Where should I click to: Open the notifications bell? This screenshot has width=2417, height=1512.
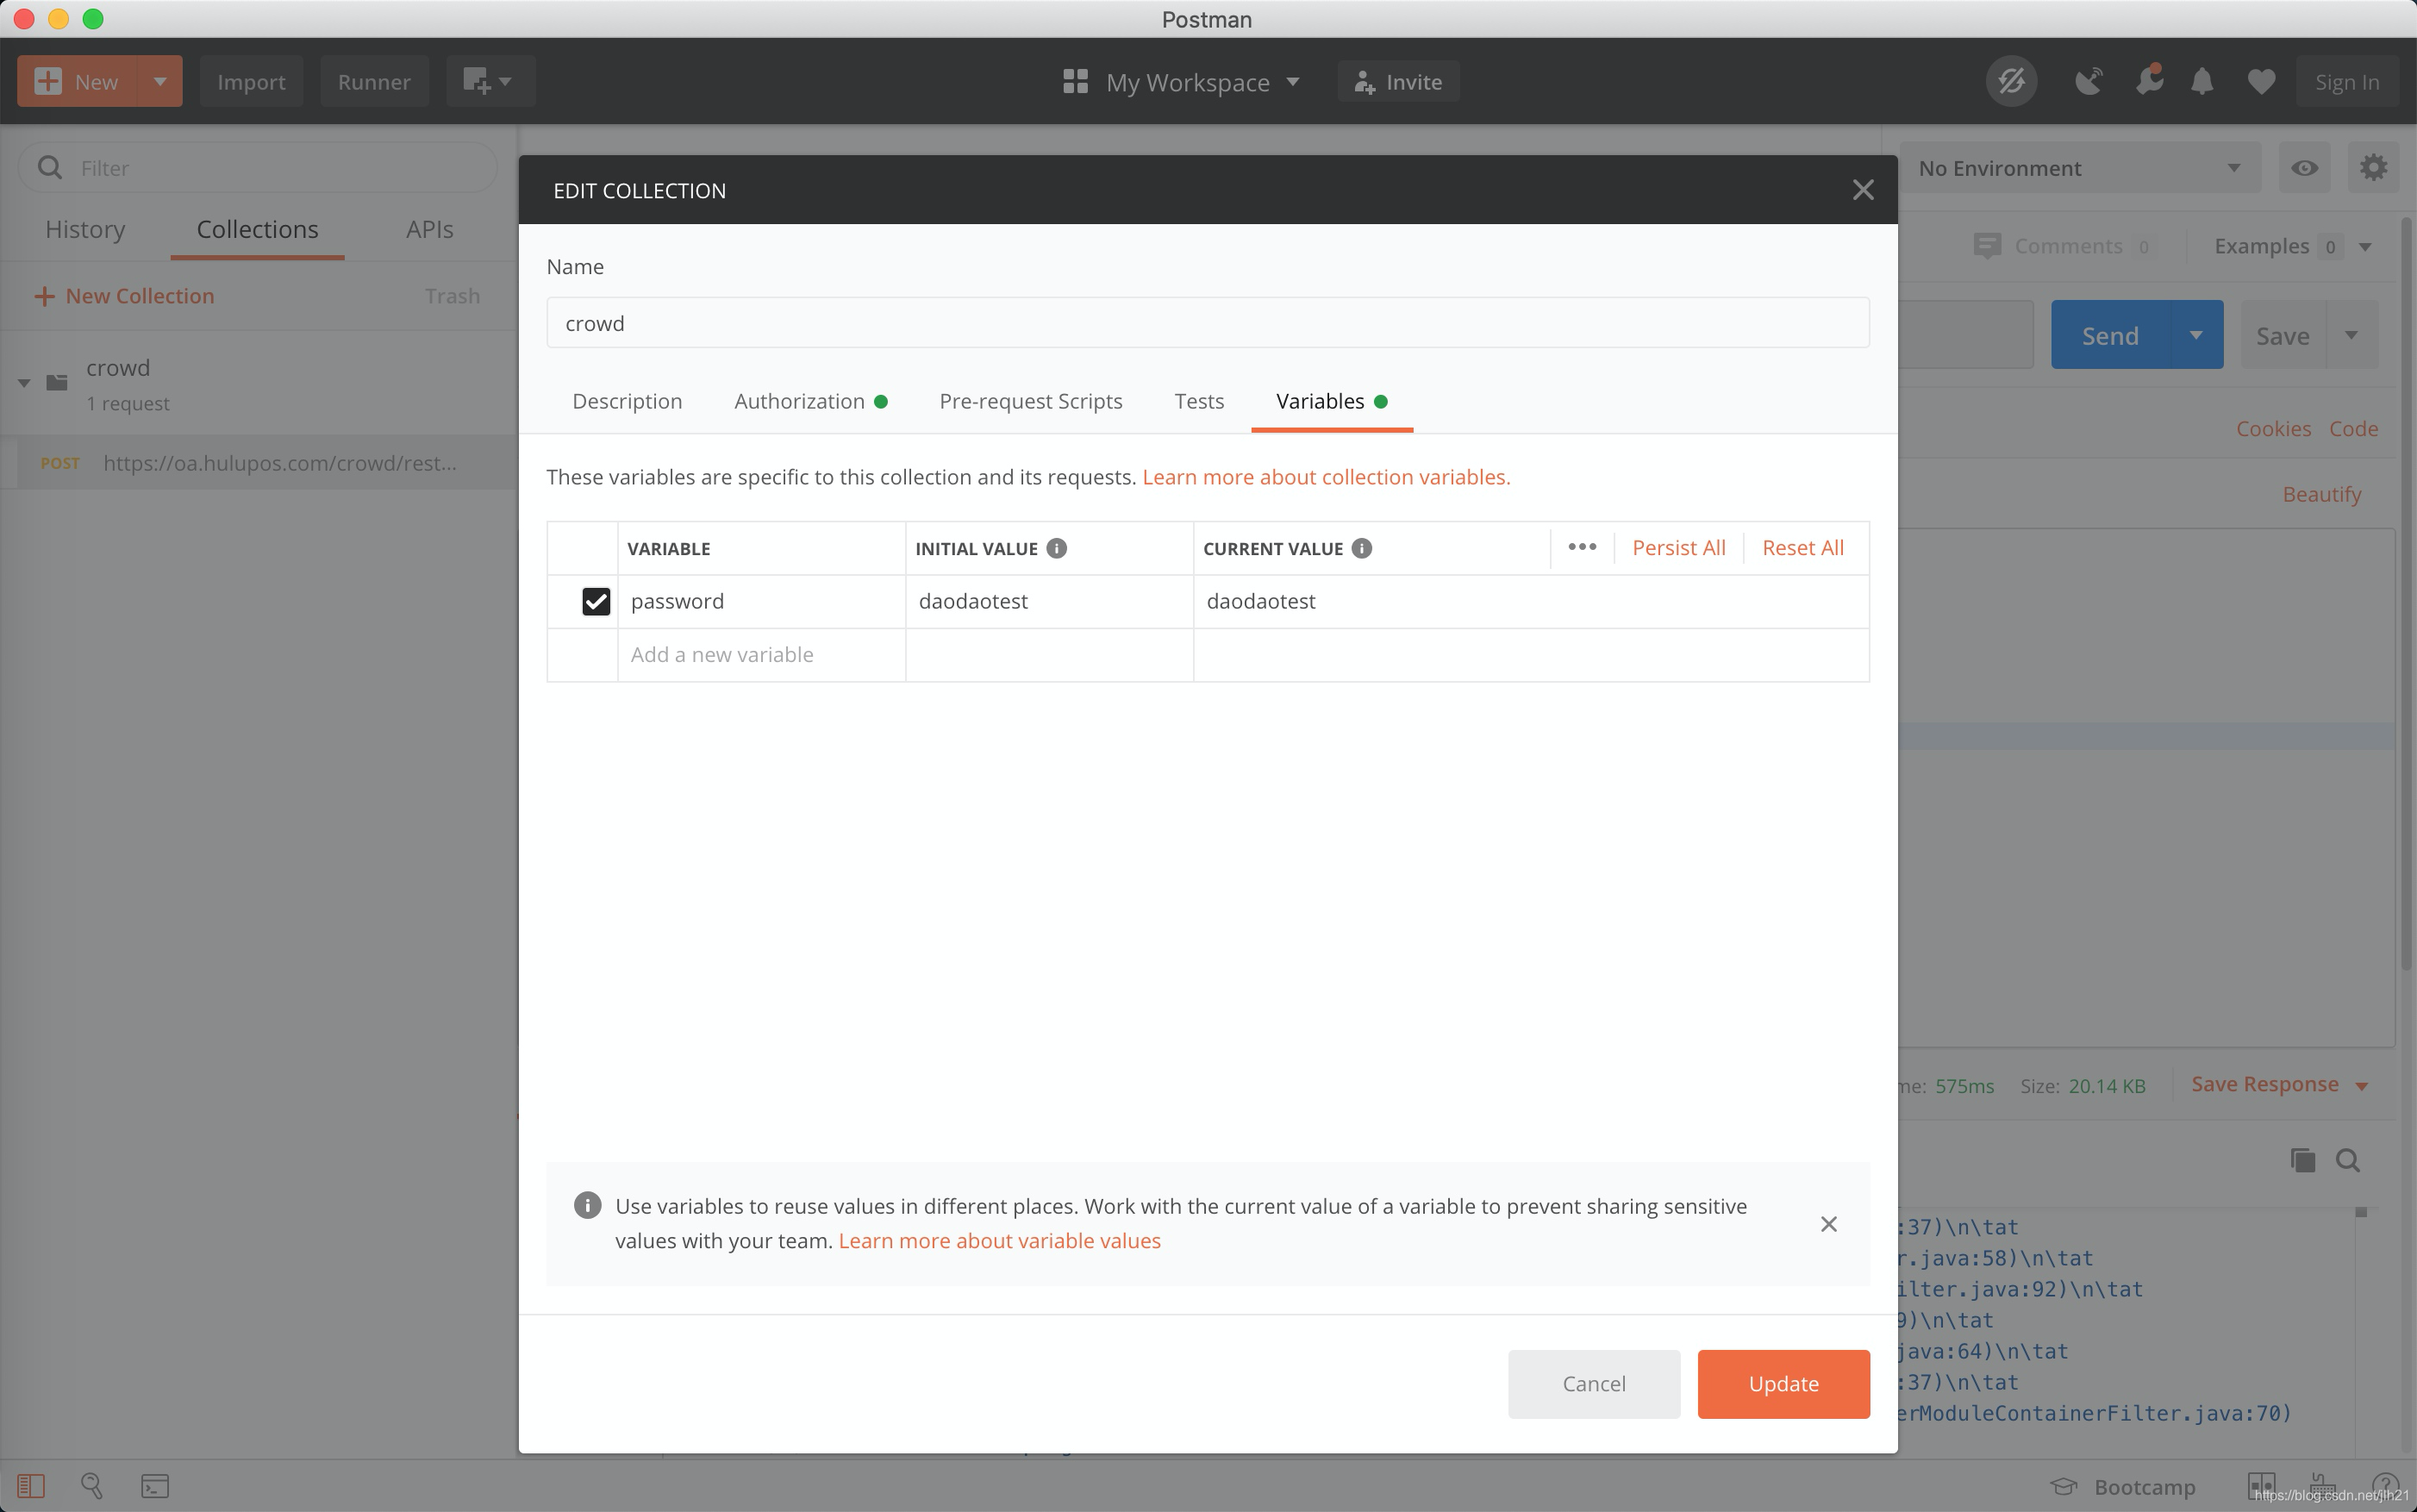(2201, 81)
